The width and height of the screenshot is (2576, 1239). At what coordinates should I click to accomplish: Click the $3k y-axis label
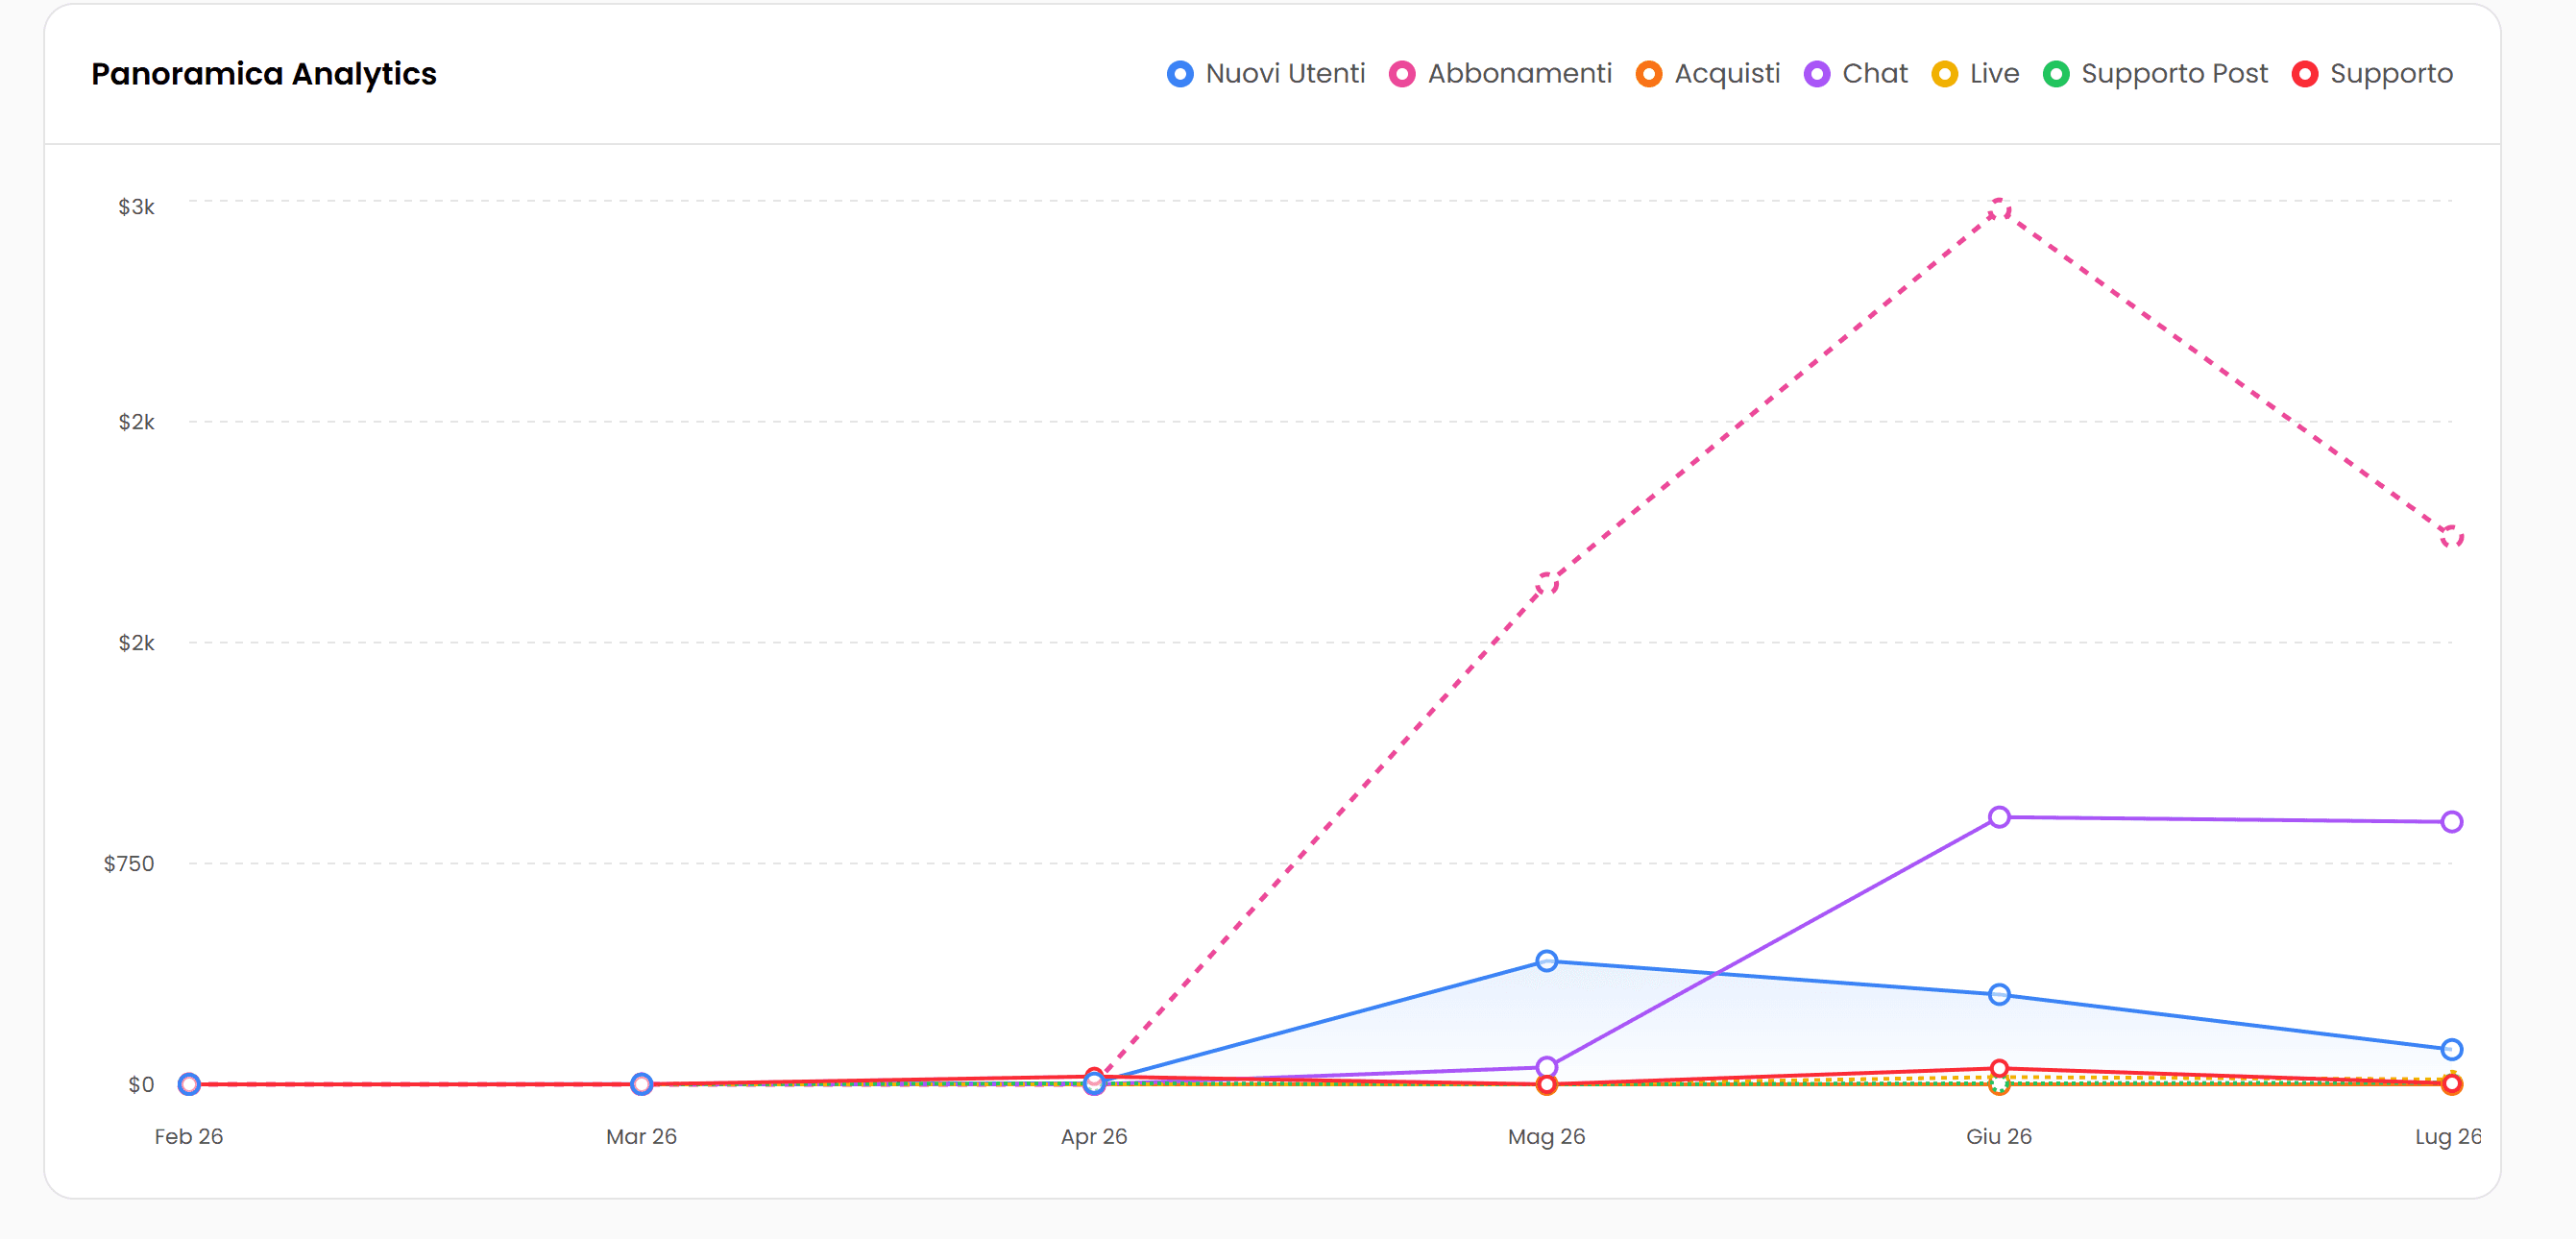pos(136,207)
